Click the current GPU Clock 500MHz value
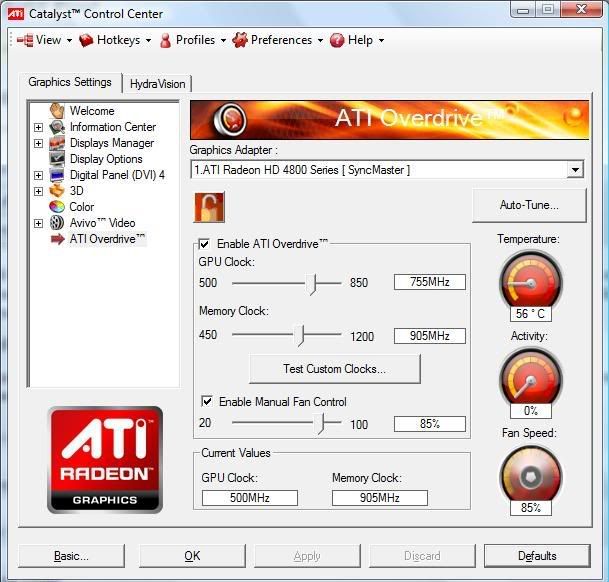 [x=250, y=498]
